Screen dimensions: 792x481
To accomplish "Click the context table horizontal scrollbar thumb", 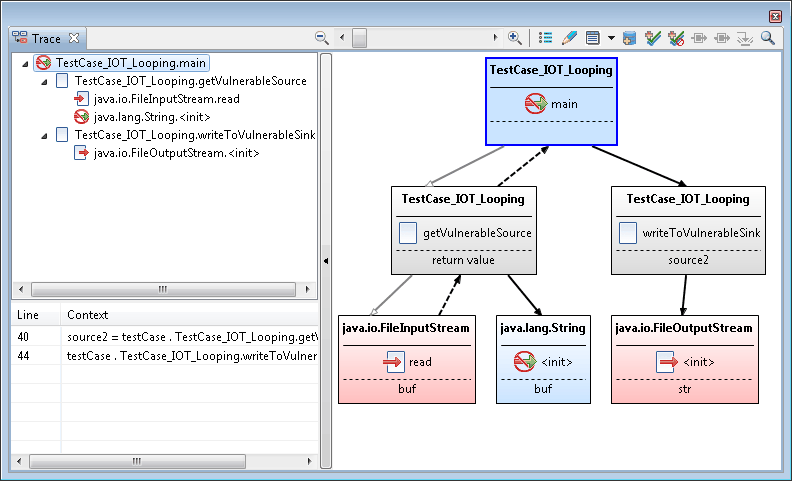I will point(137,461).
